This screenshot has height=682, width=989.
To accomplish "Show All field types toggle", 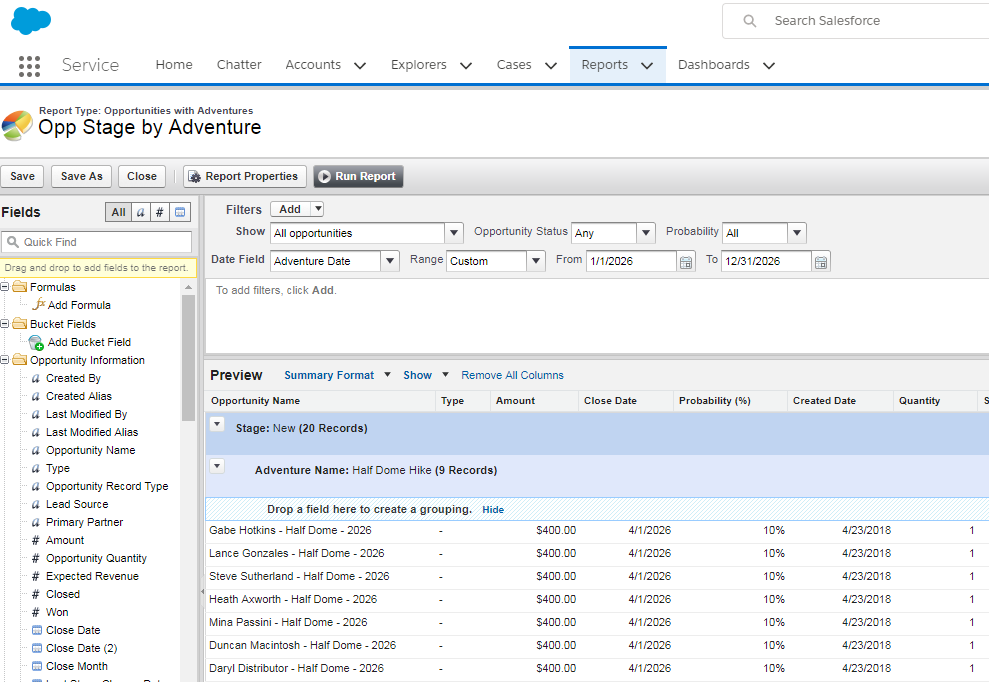I will 118,212.
